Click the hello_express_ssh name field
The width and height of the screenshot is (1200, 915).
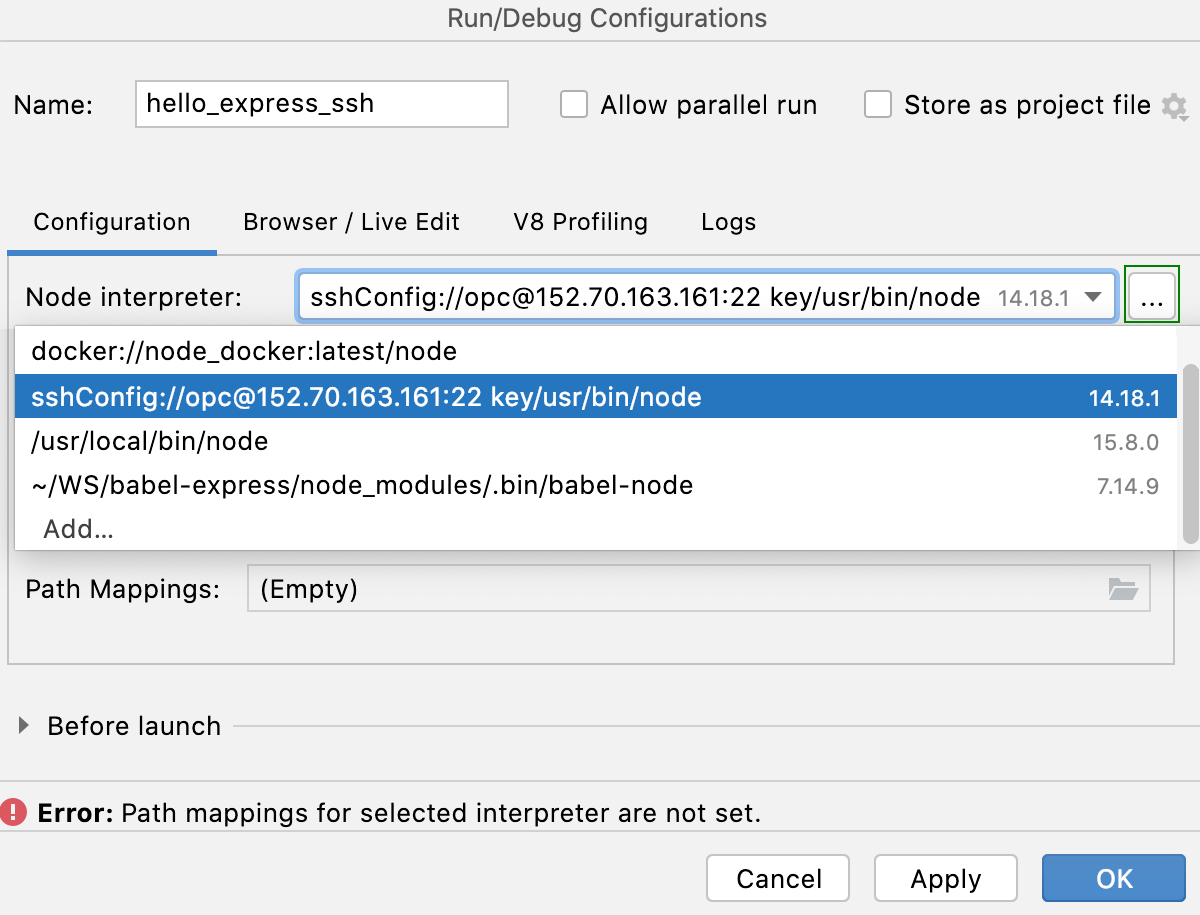pos(320,103)
